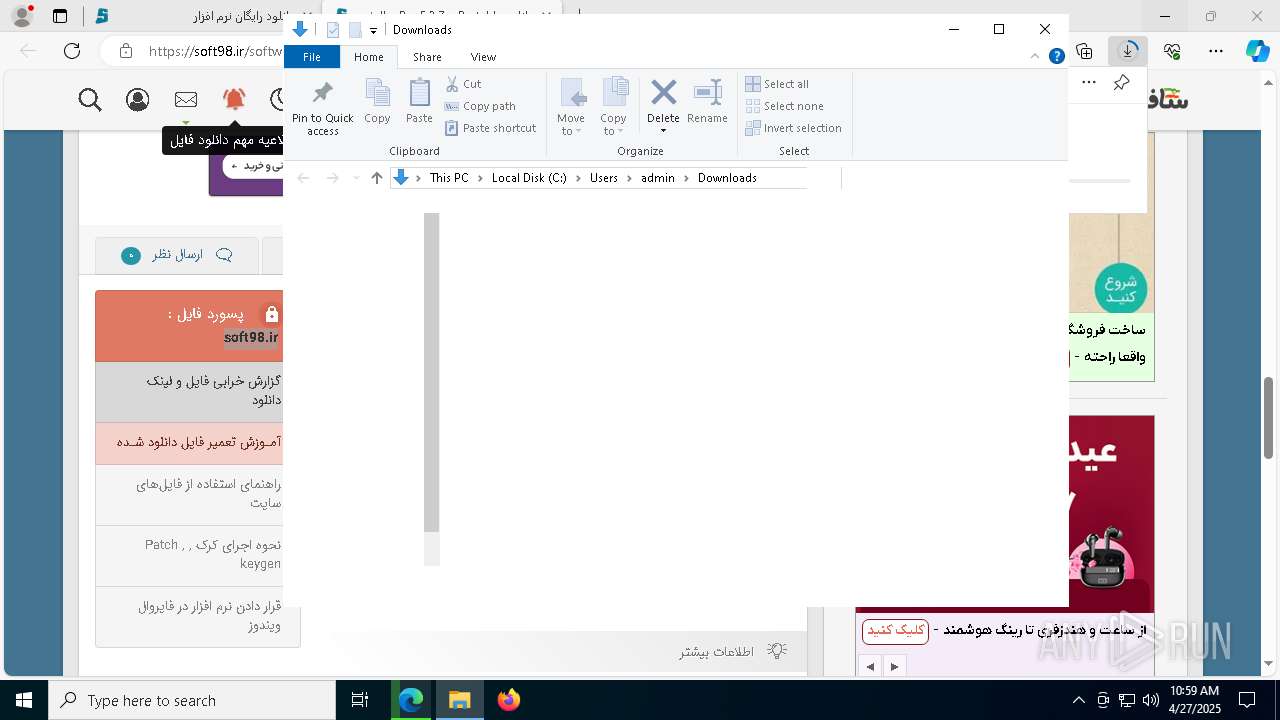This screenshot has height=720, width=1280.
Task: Click Cut scissors in ribbon
Action: tap(463, 84)
